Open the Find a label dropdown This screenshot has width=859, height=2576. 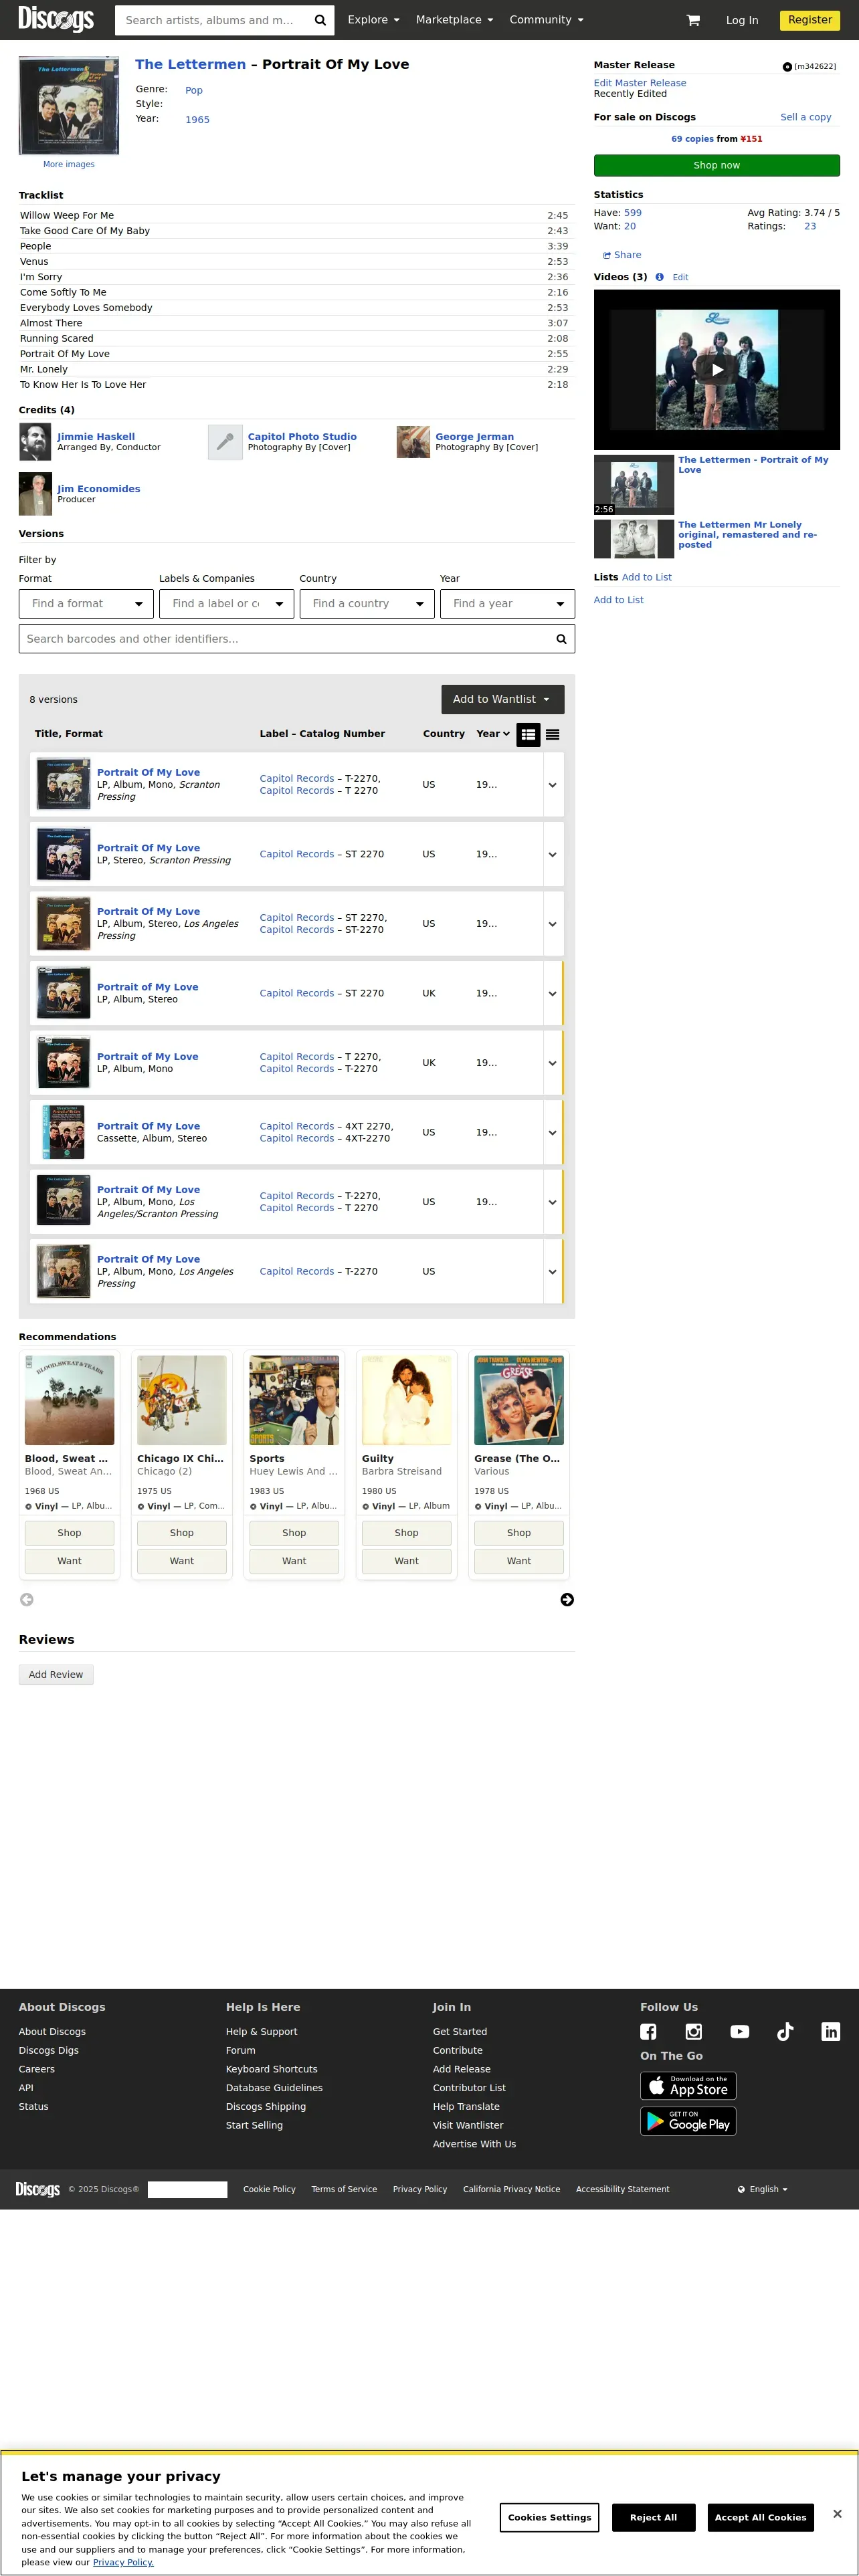227,603
